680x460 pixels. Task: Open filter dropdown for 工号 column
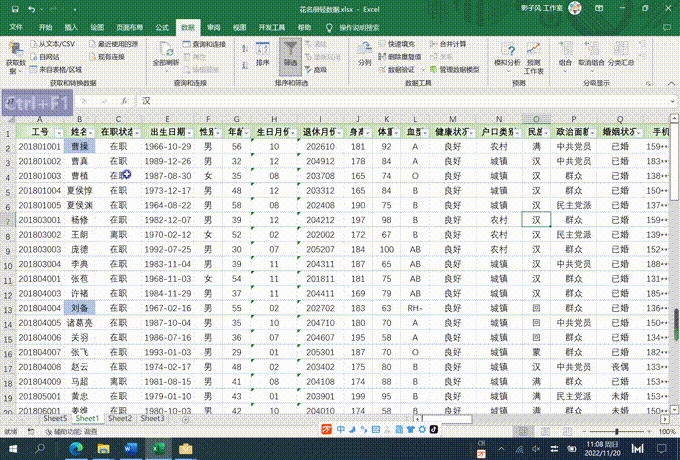59,133
